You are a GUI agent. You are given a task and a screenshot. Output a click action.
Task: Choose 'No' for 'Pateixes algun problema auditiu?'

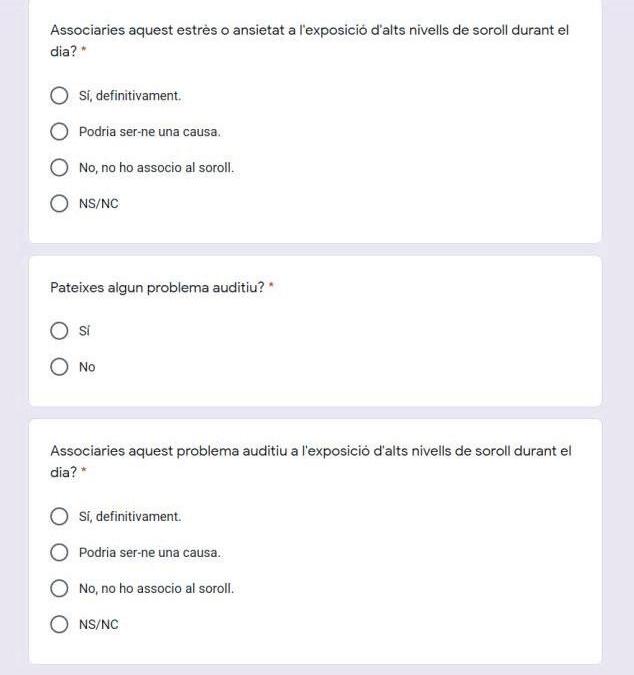coord(59,367)
